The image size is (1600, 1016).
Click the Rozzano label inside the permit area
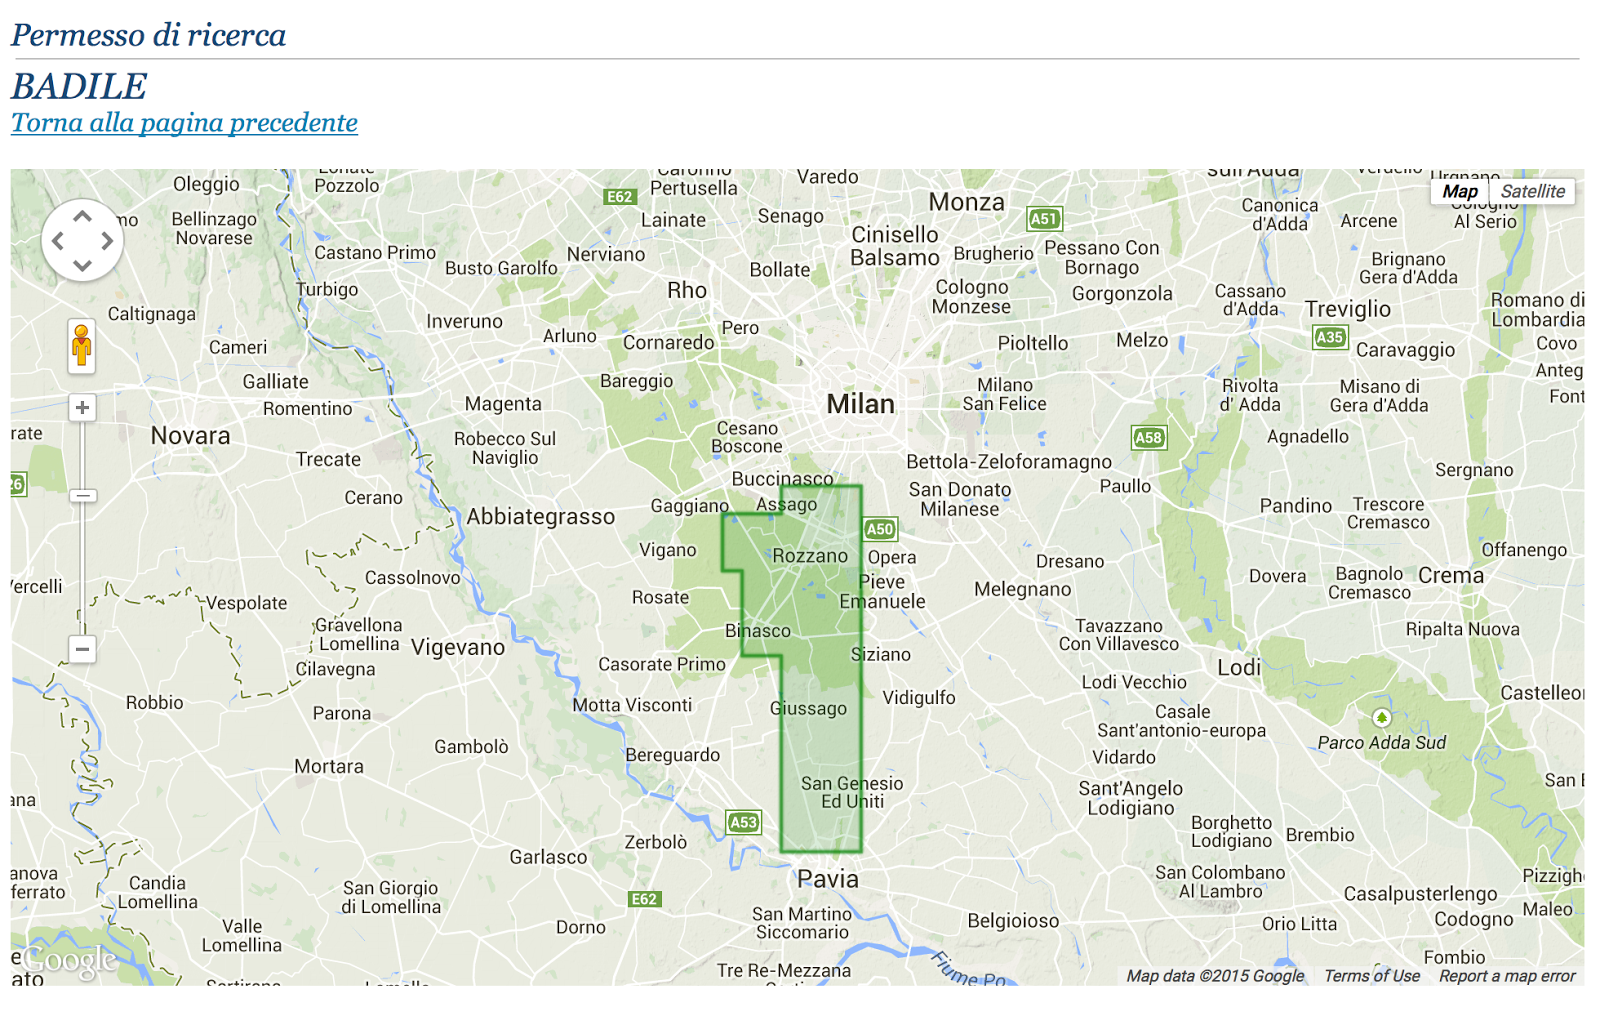click(x=810, y=556)
